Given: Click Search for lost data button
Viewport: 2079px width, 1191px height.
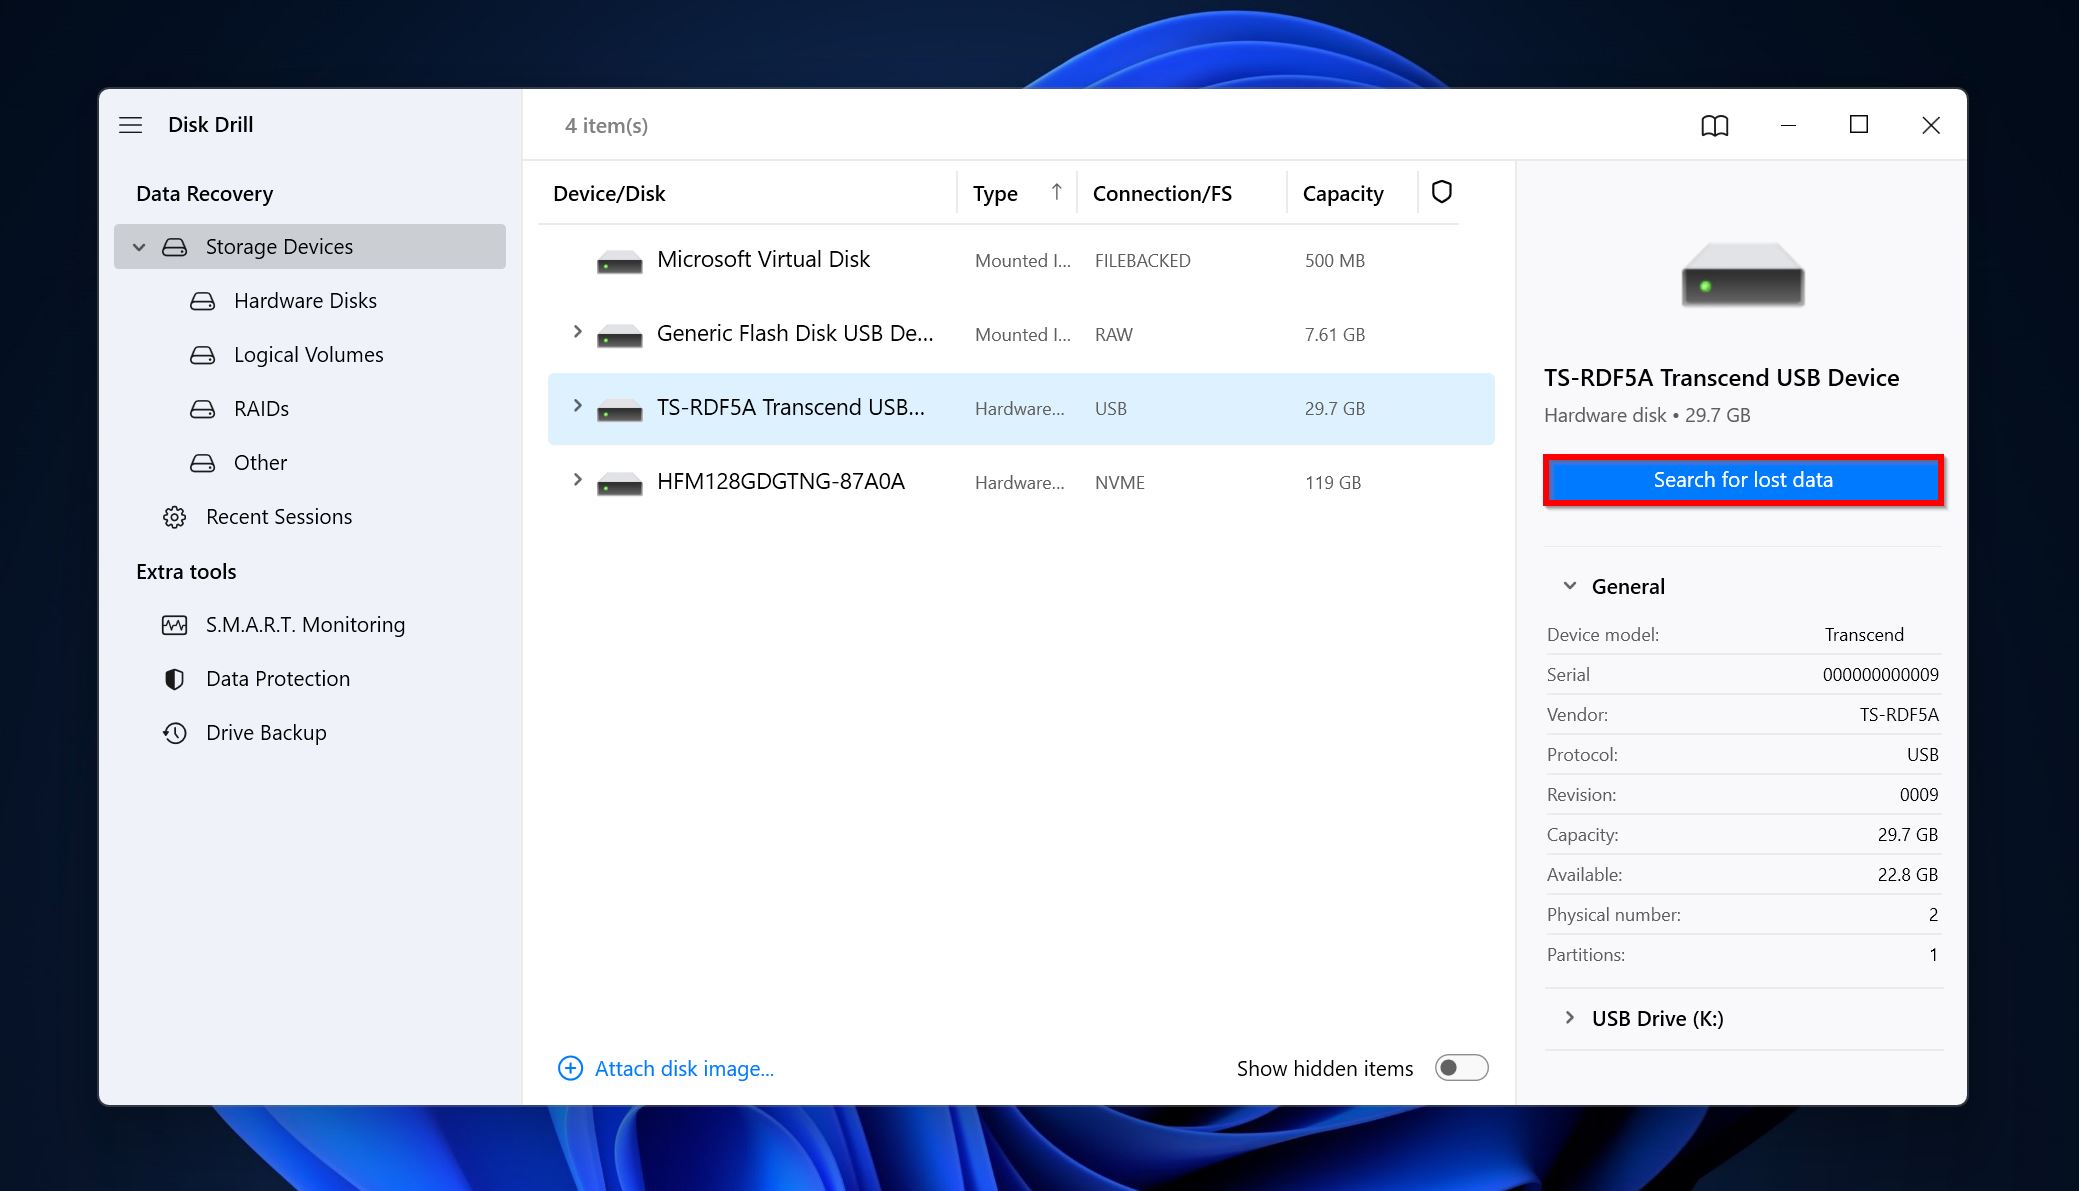Looking at the screenshot, I should pos(1743,480).
